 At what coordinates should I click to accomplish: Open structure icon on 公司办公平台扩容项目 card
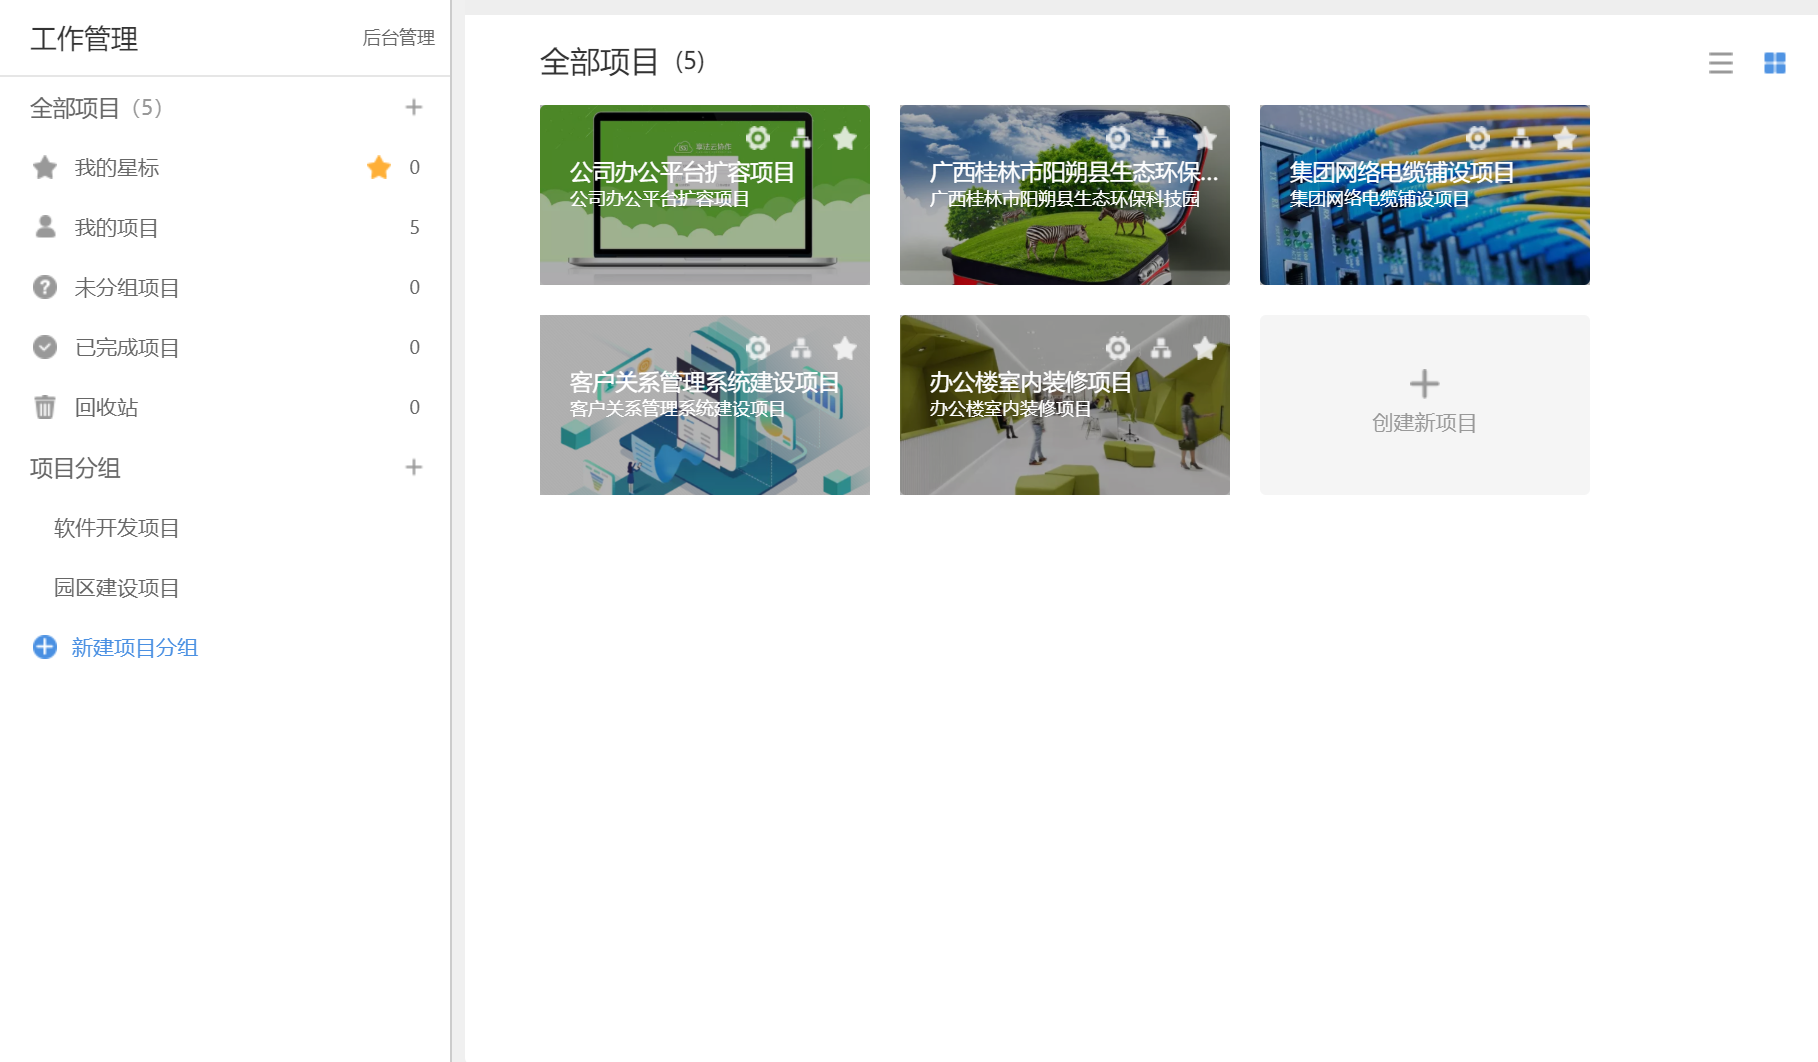pyautogui.click(x=801, y=138)
